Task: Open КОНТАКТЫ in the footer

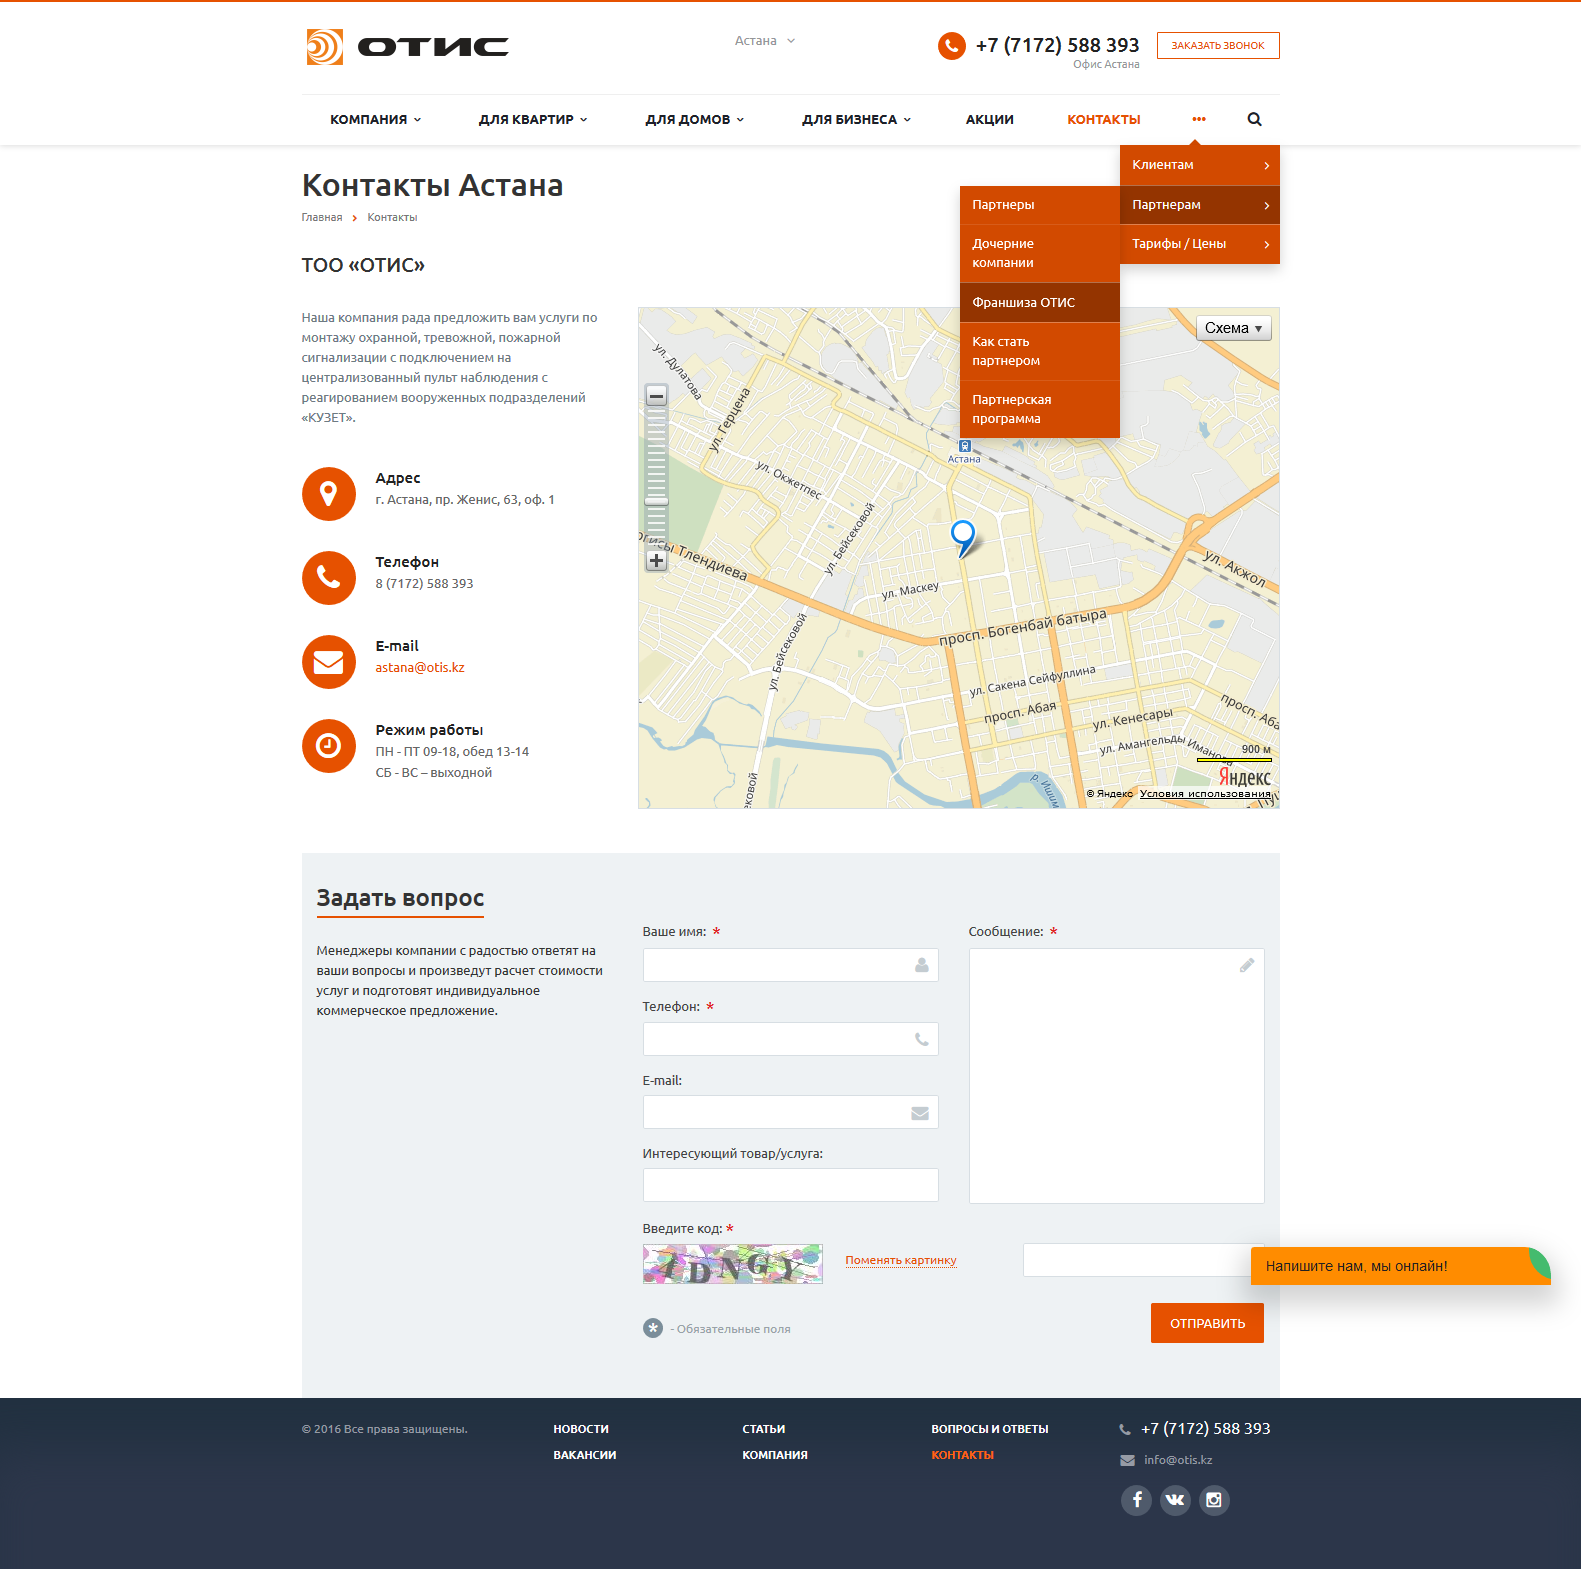Action: click(x=963, y=1455)
